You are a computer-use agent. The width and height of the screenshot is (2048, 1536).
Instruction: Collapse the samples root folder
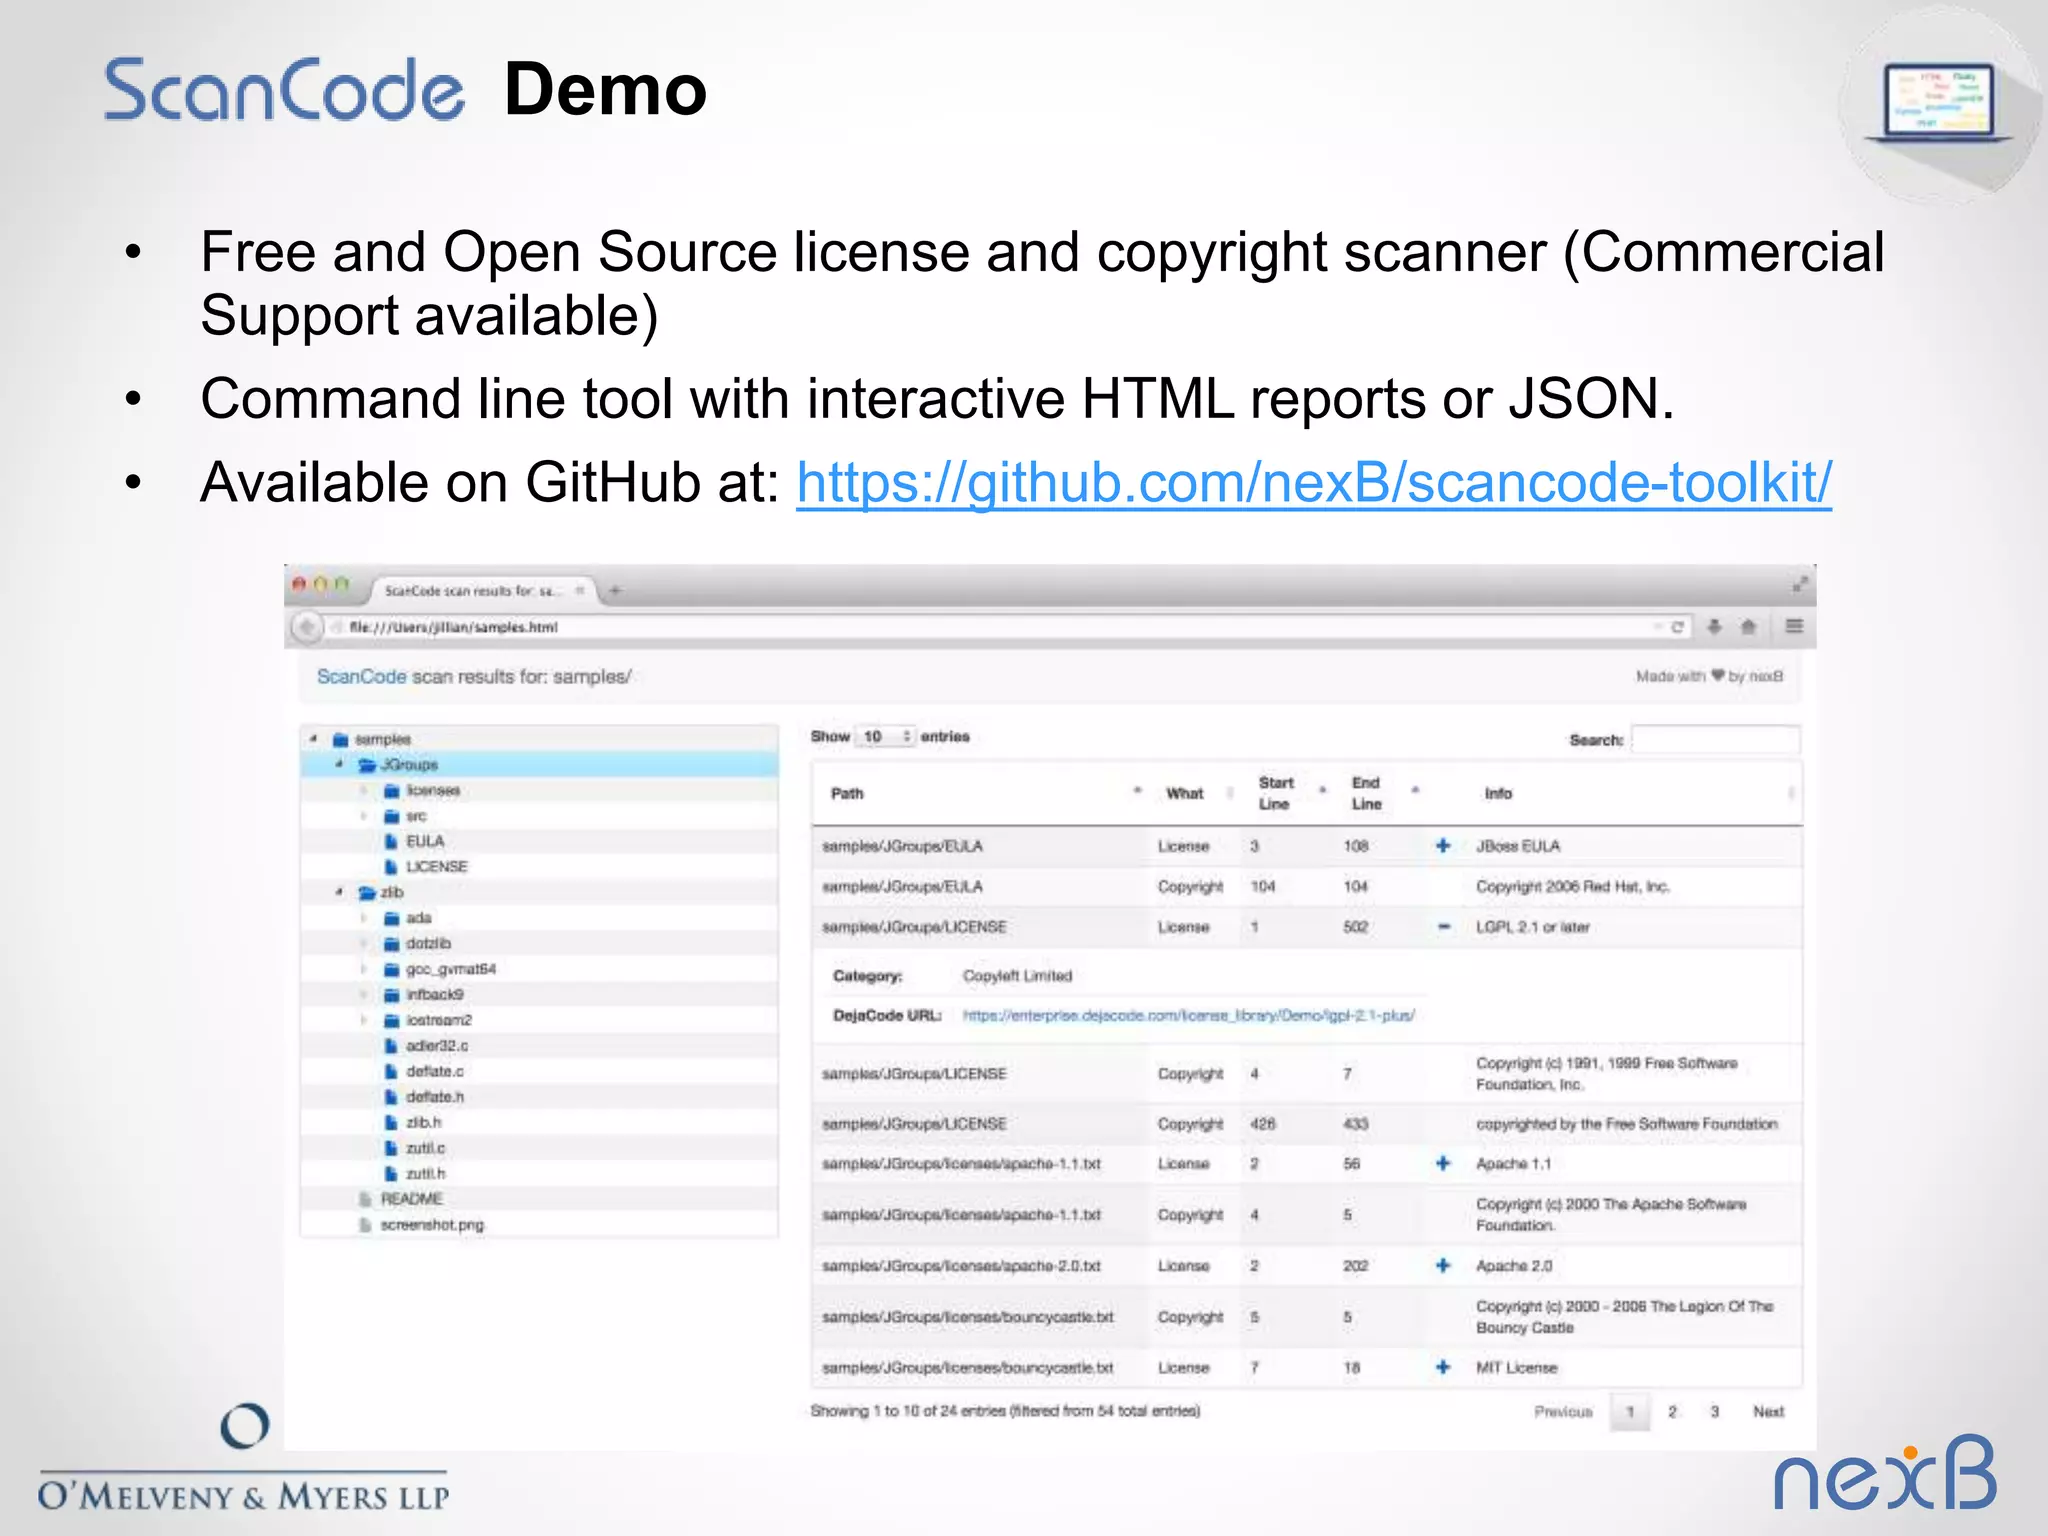pyautogui.click(x=313, y=739)
